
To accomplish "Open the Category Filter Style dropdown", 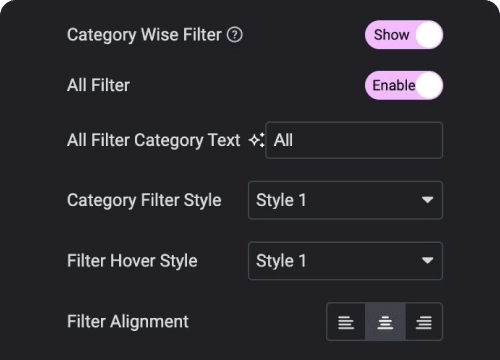I will (345, 200).
